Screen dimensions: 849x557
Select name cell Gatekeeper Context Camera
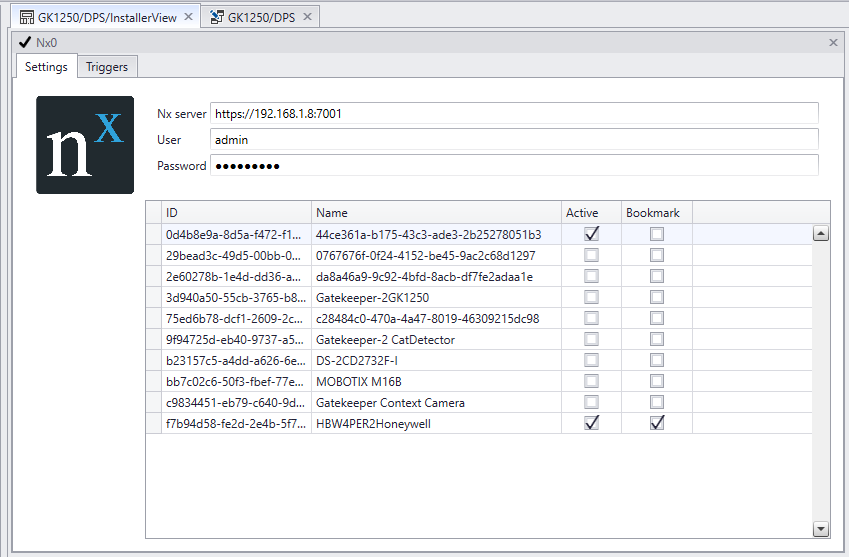(436, 403)
